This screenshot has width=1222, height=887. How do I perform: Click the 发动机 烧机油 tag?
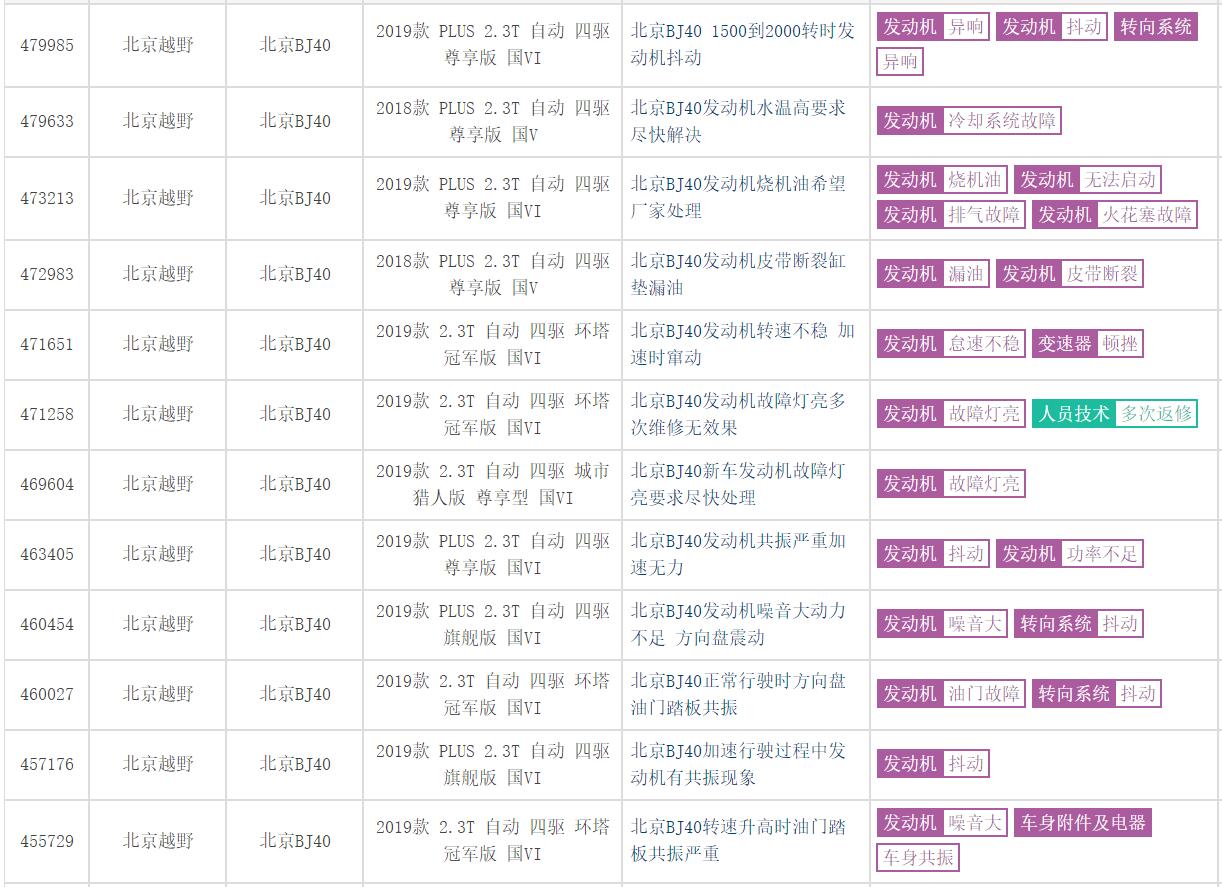click(942, 180)
